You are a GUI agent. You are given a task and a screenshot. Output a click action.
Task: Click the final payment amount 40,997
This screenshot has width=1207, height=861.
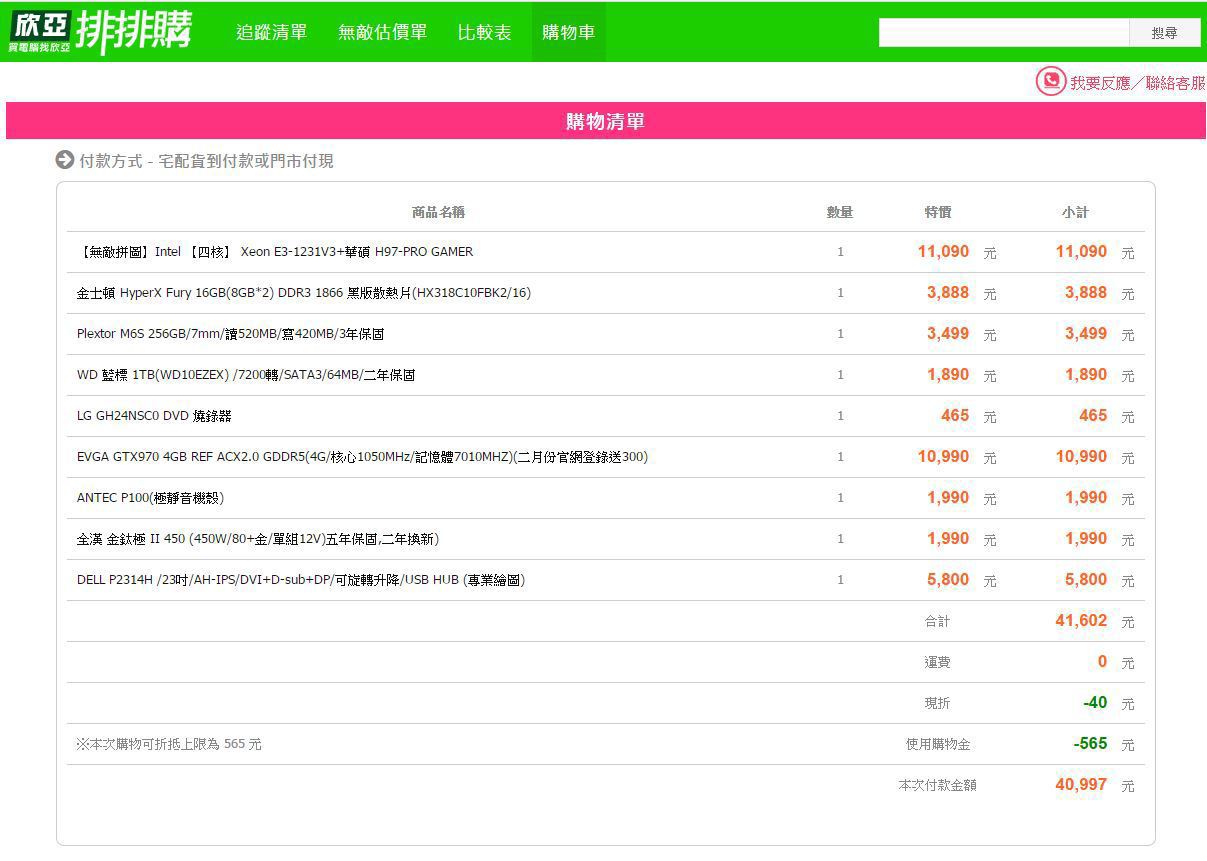point(1081,785)
